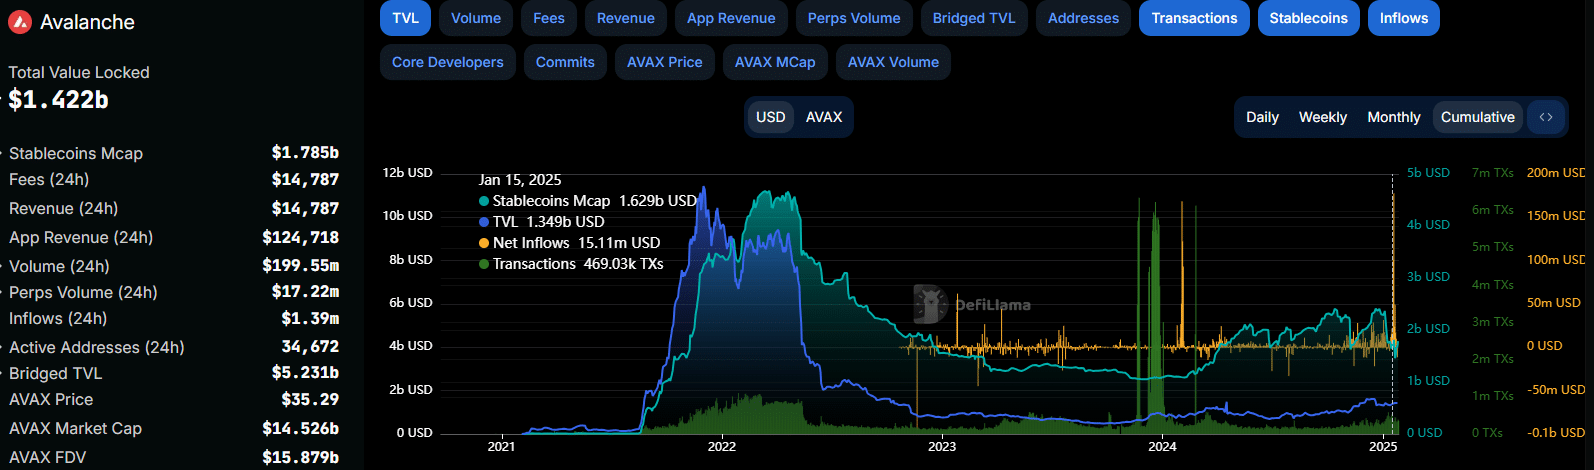Toggle the TVL chart metric
Viewport: 1594px width, 470px height.
[405, 18]
